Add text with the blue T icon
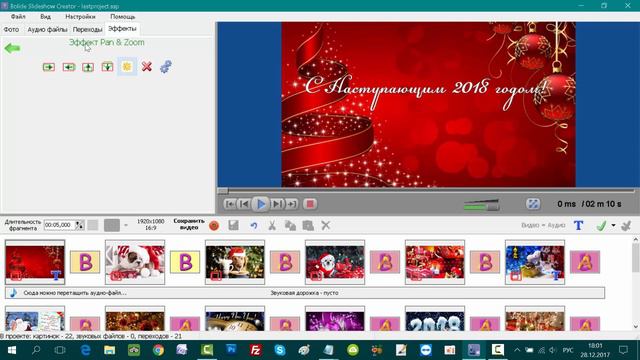 point(578,225)
